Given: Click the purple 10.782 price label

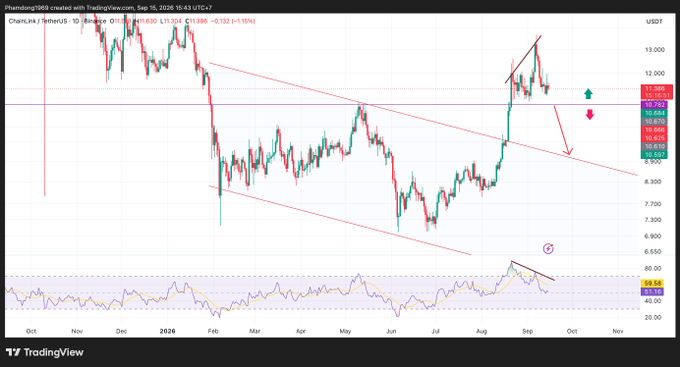Looking at the screenshot, I should [x=654, y=105].
